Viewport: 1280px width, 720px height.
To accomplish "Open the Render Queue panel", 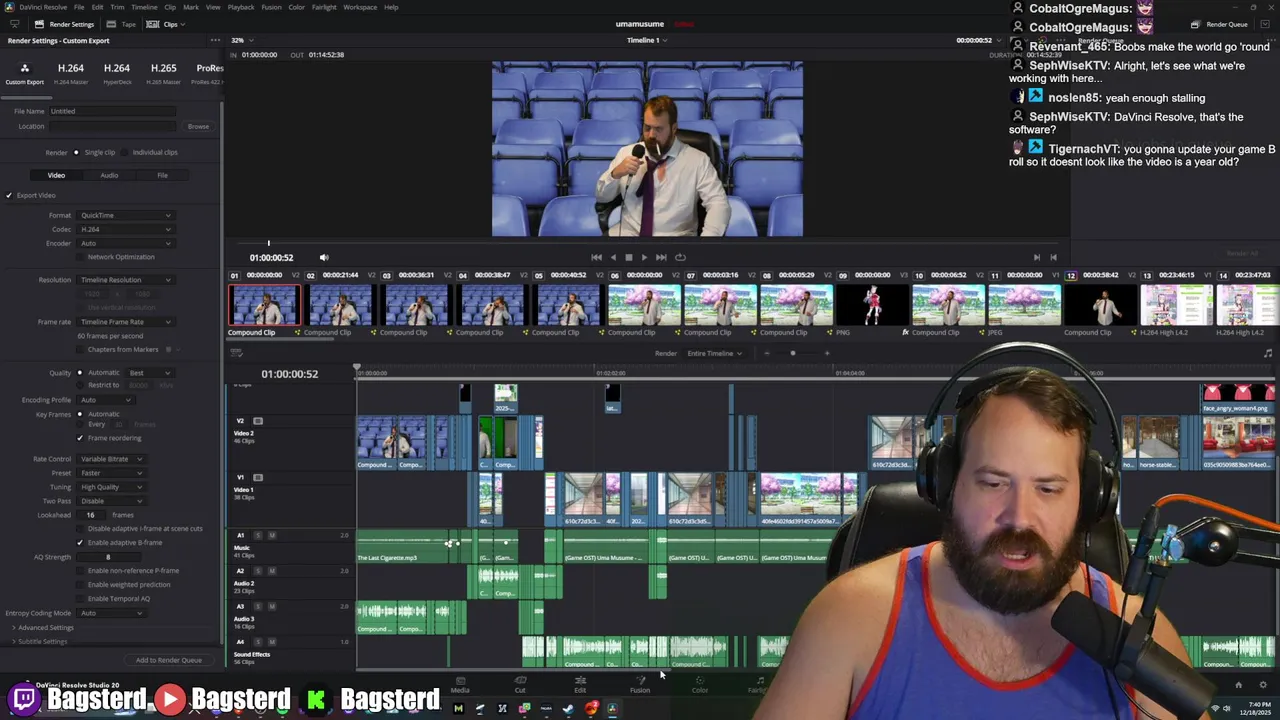I will click(1219, 24).
